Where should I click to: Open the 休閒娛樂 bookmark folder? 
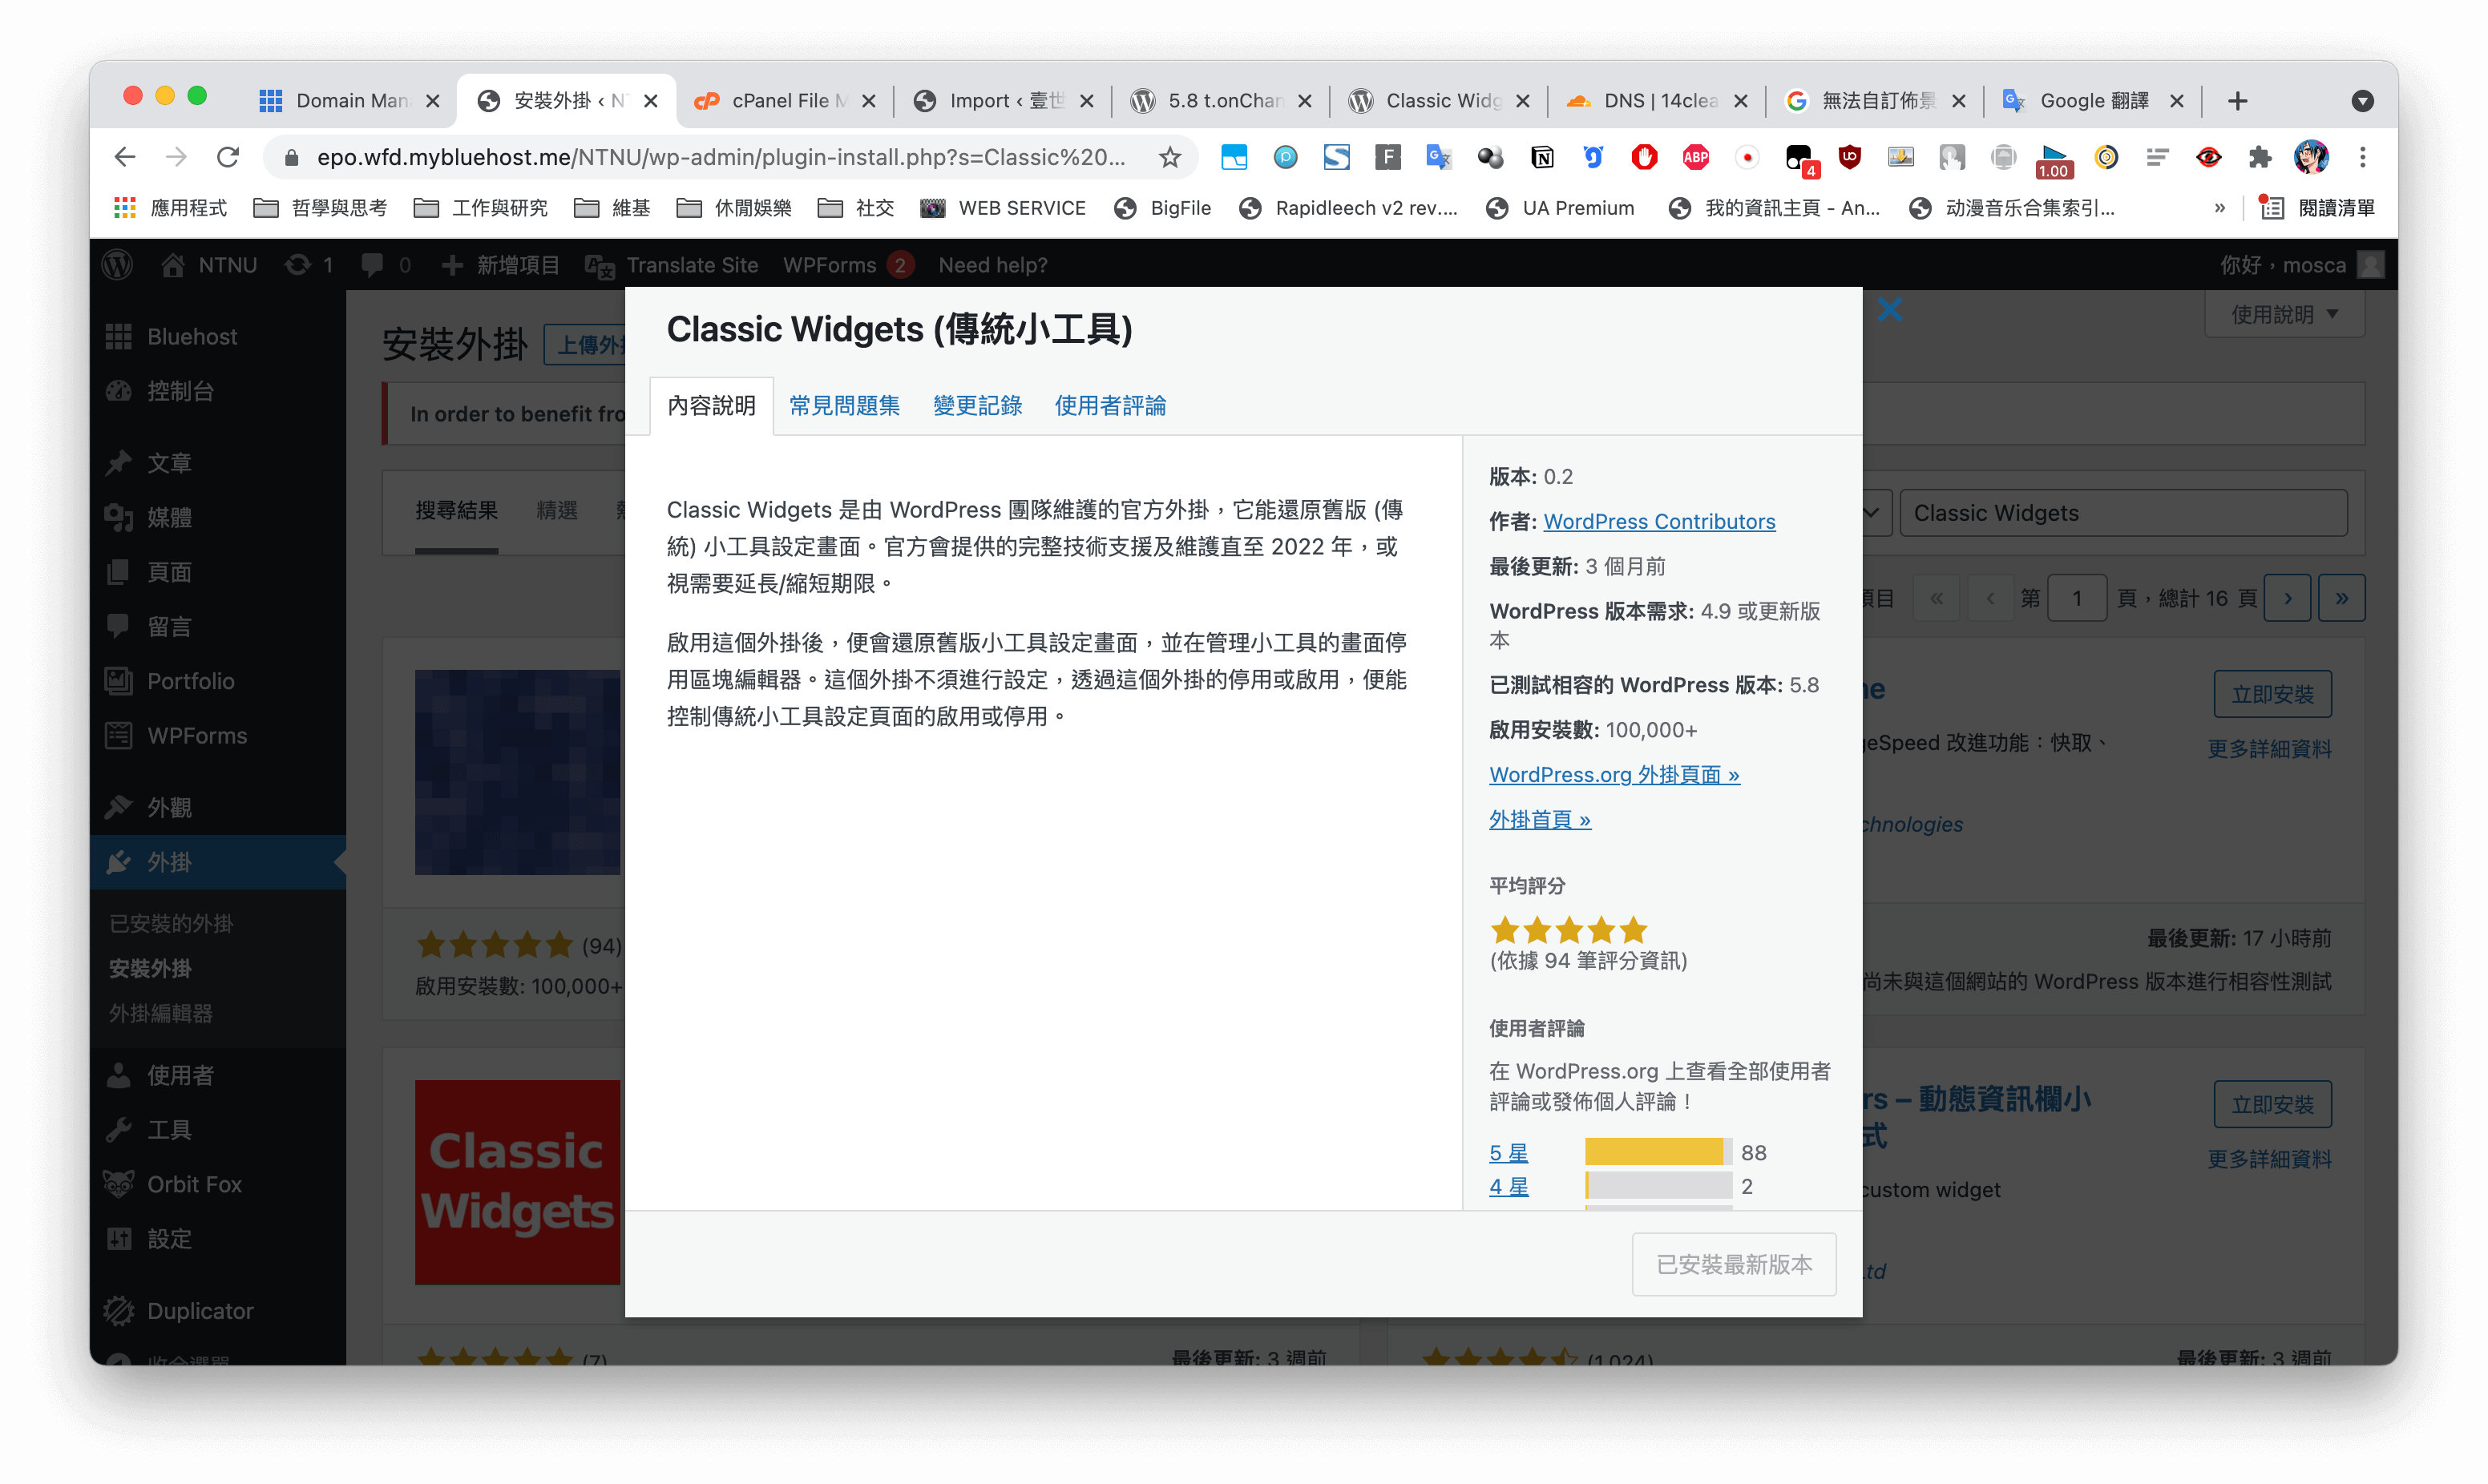734,208
